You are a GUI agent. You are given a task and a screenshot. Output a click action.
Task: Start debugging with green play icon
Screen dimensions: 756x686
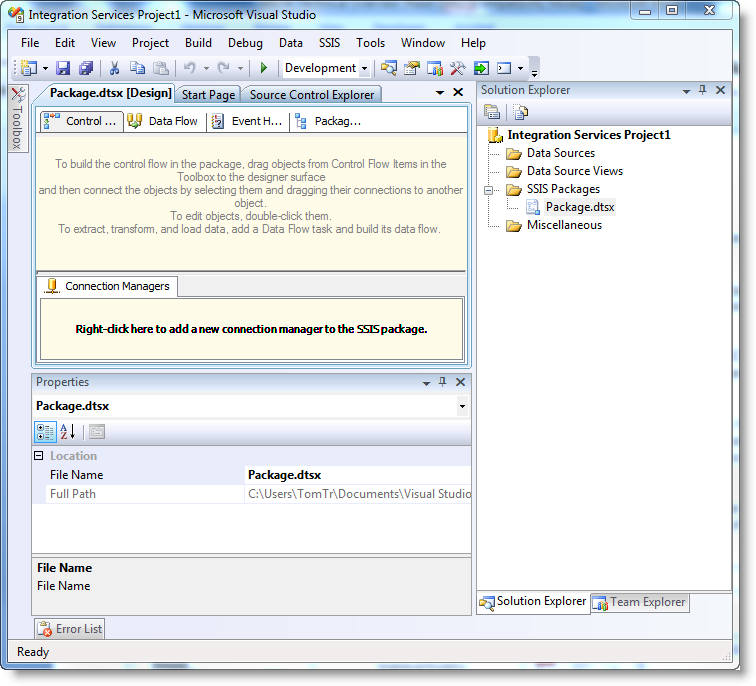click(264, 68)
